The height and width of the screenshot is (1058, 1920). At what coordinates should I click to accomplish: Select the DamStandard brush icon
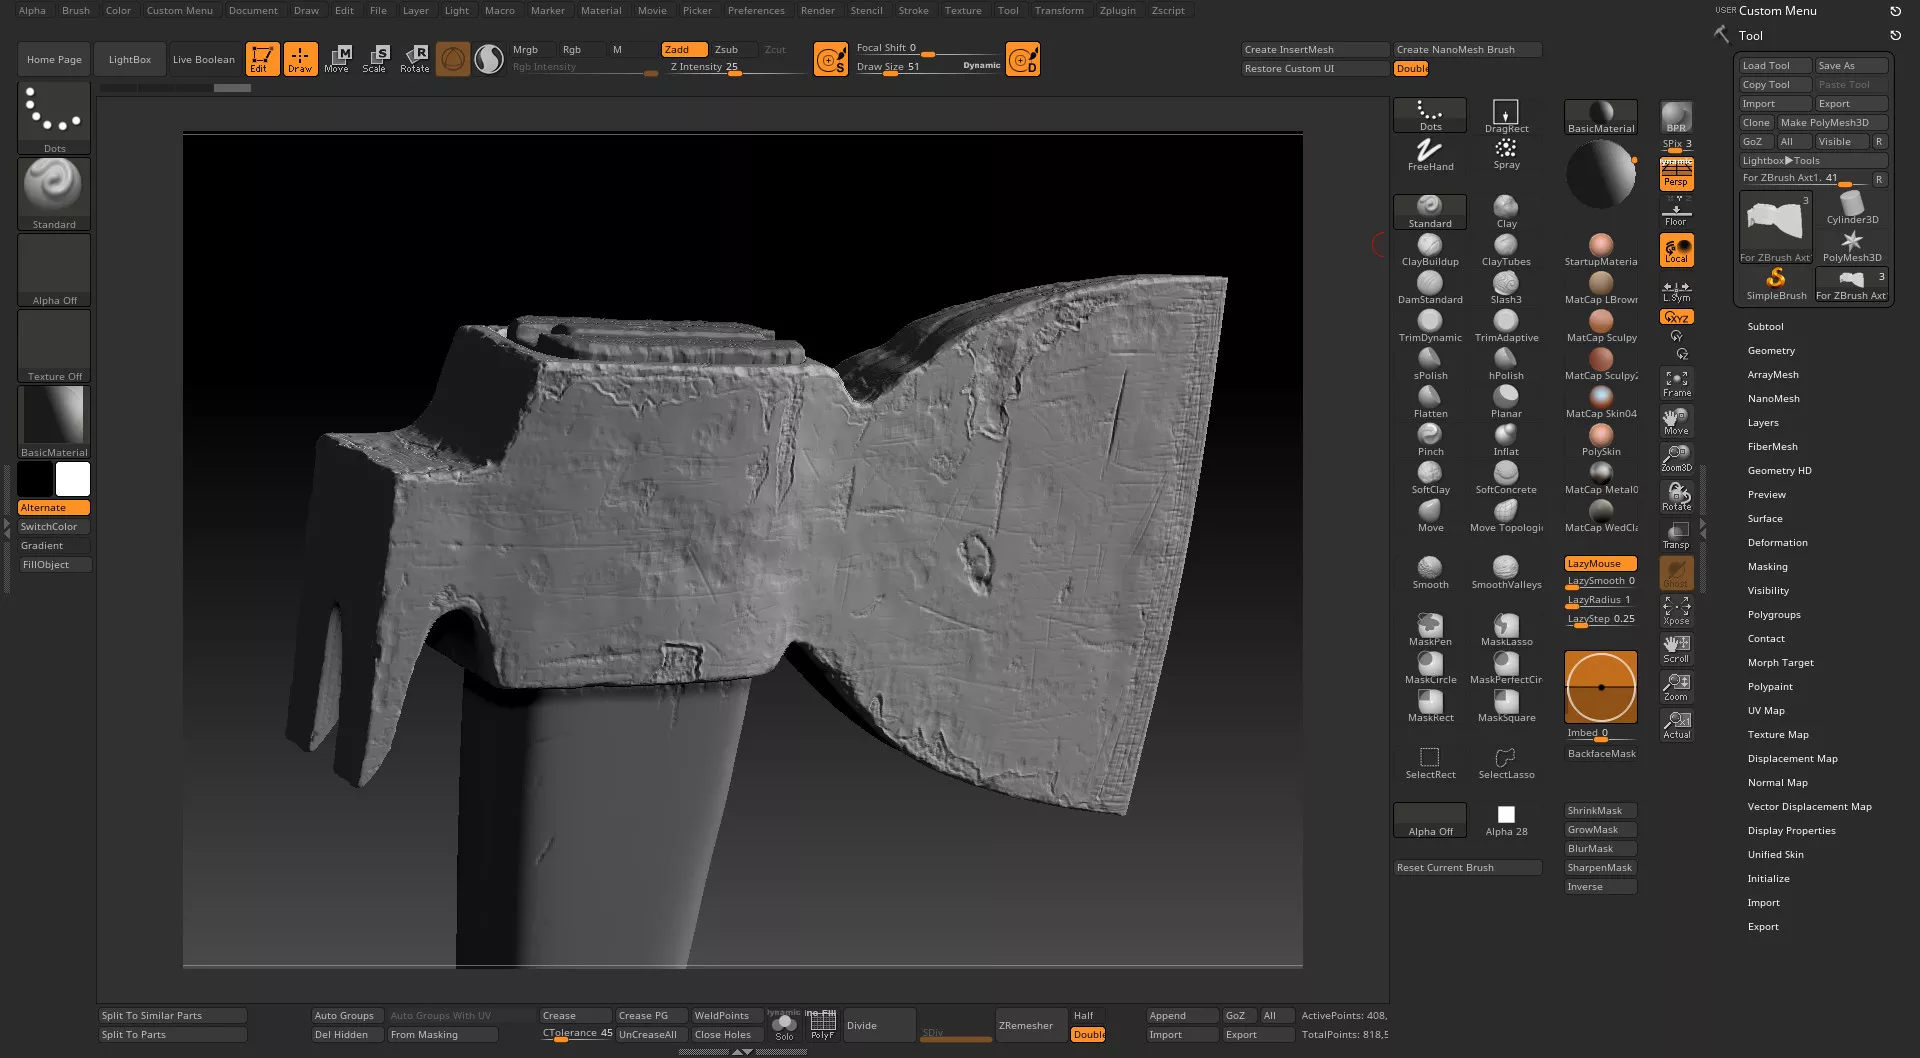[x=1429, y=284]
